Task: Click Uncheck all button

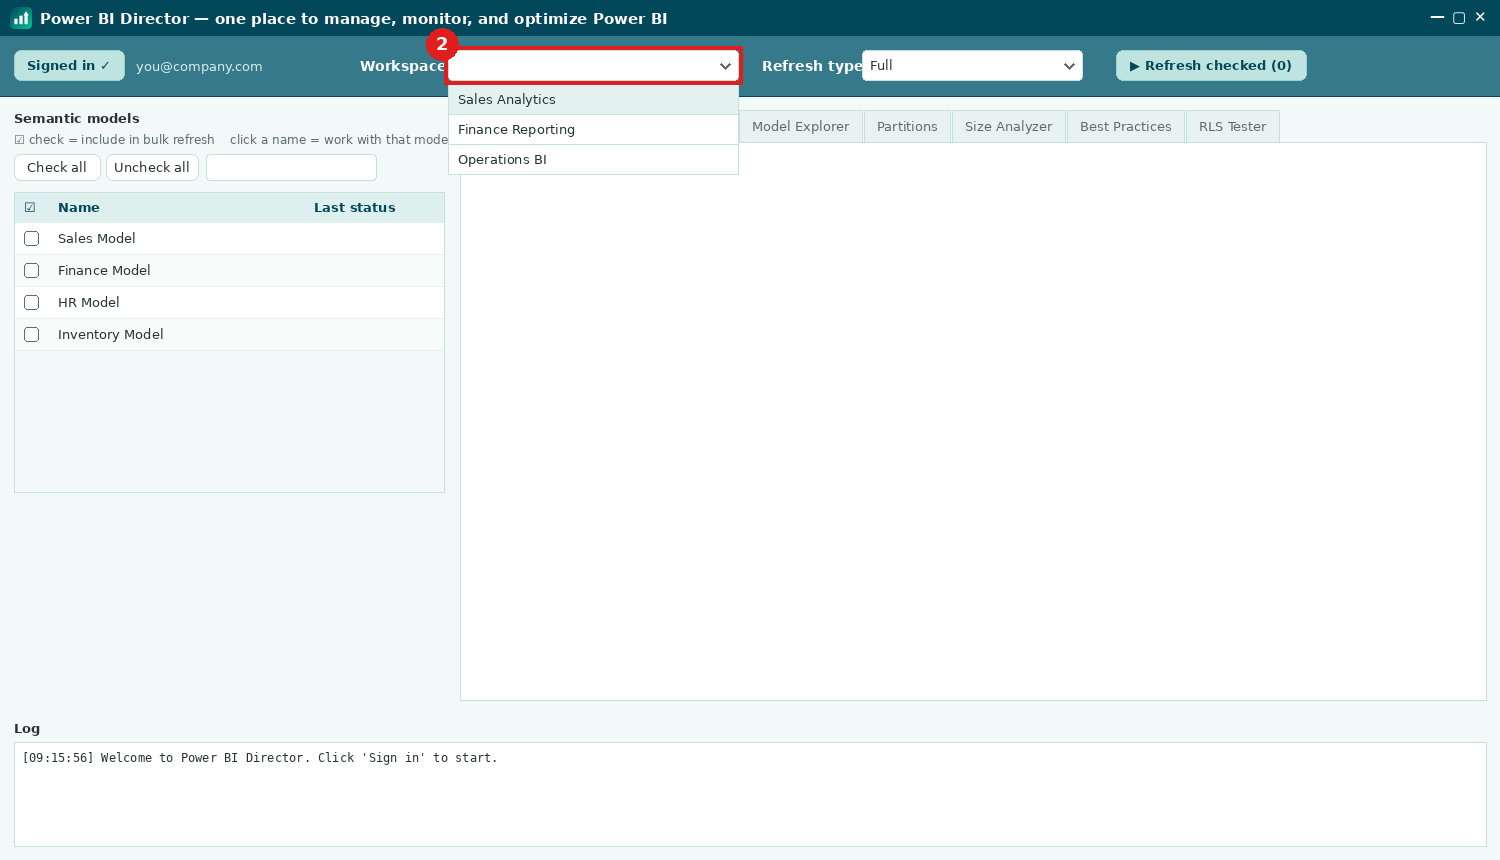Action: pos(152,168)
